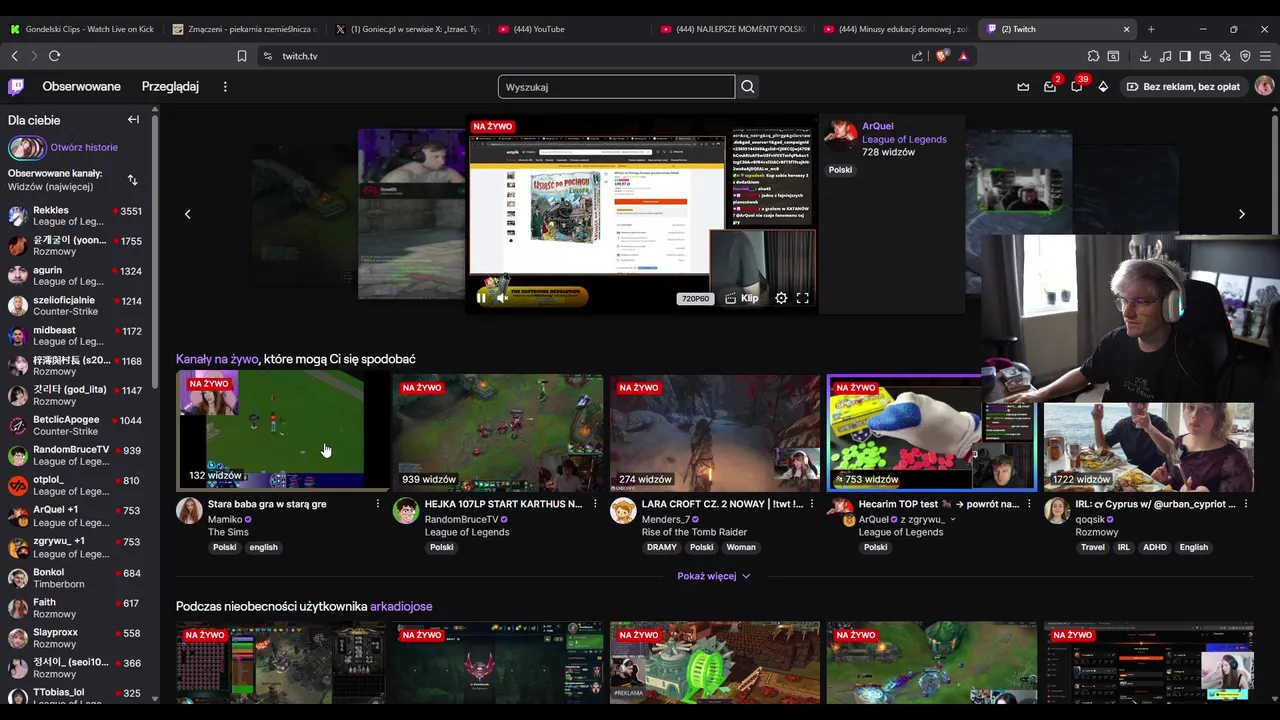Switch to Gondelski Clips Kick tab
This screenshot has width=1280, height=720.
[82, 29]
